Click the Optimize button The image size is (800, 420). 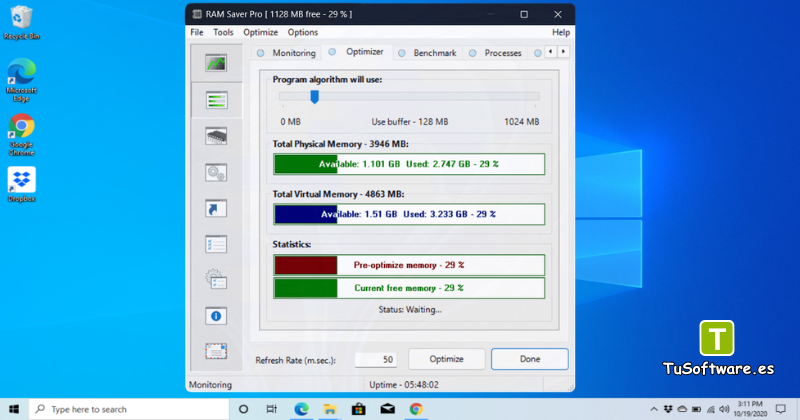click(446, 359)
